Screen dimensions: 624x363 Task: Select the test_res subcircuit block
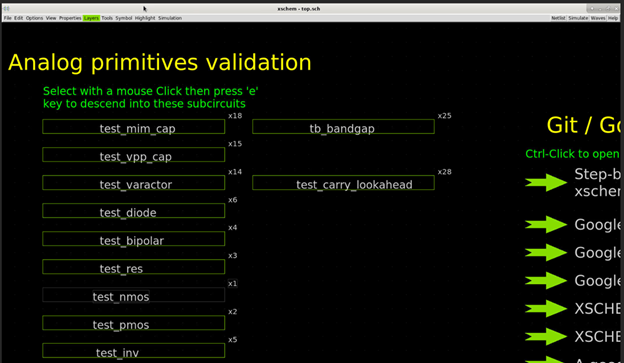point(134,267)
